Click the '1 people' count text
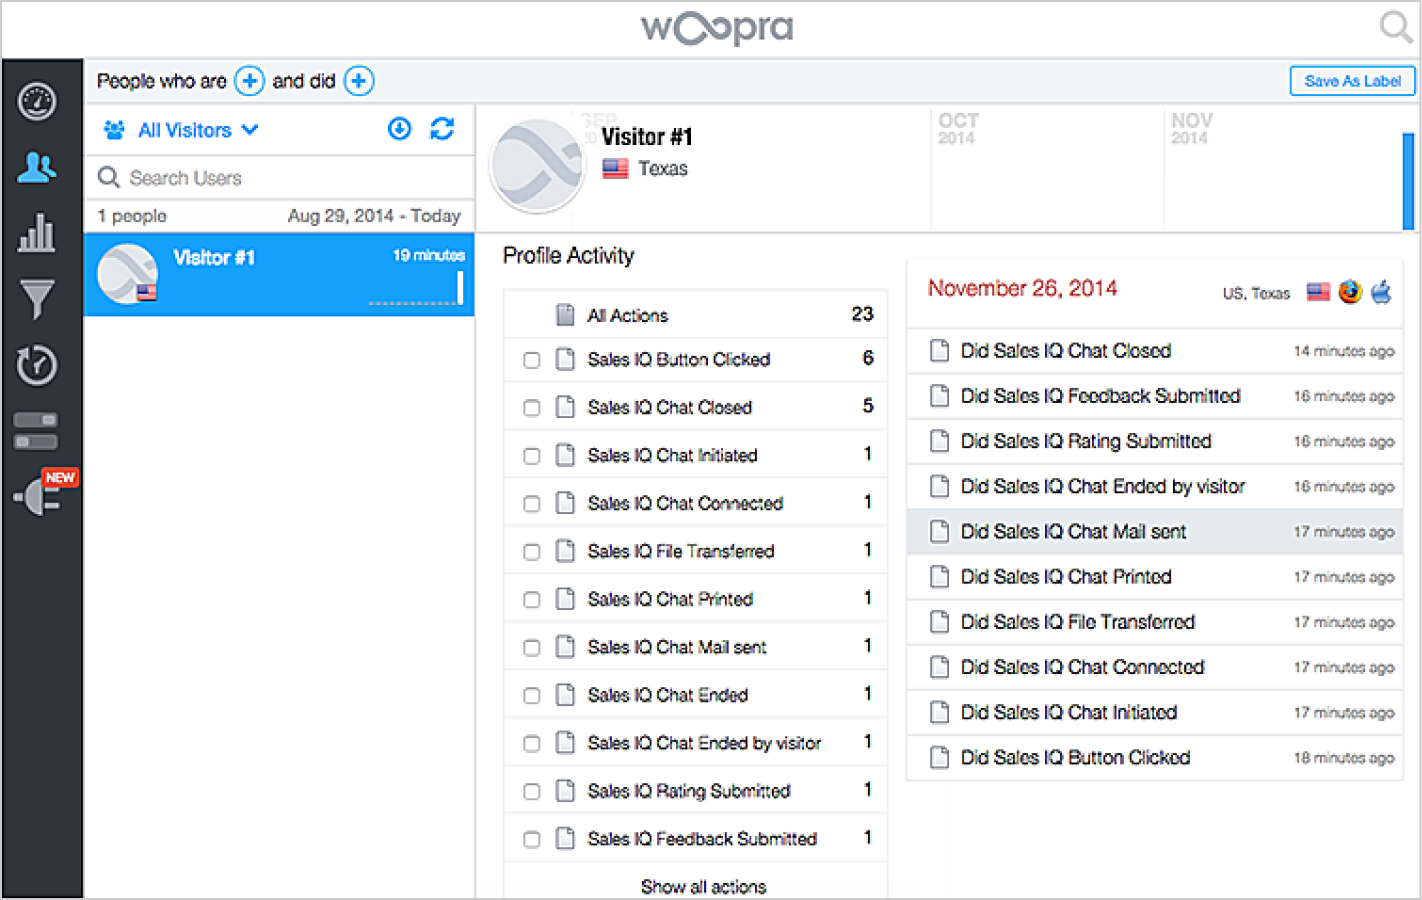The image size is (1422, 900). (x=132, y=216)
